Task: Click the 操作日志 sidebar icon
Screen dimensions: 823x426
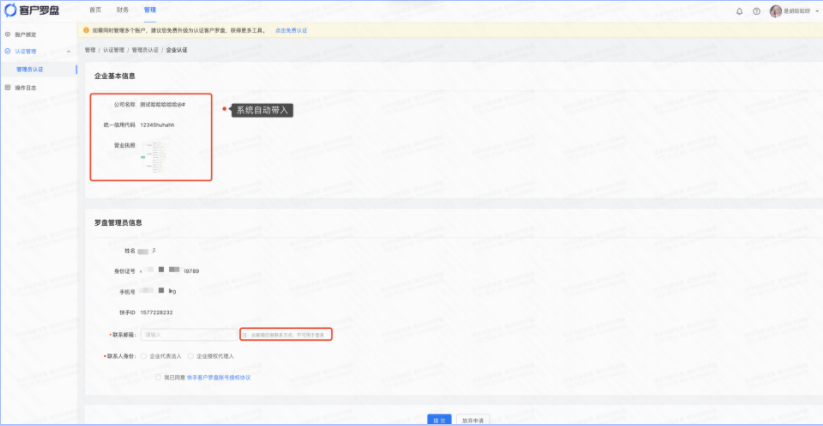Action: (8, 88)
